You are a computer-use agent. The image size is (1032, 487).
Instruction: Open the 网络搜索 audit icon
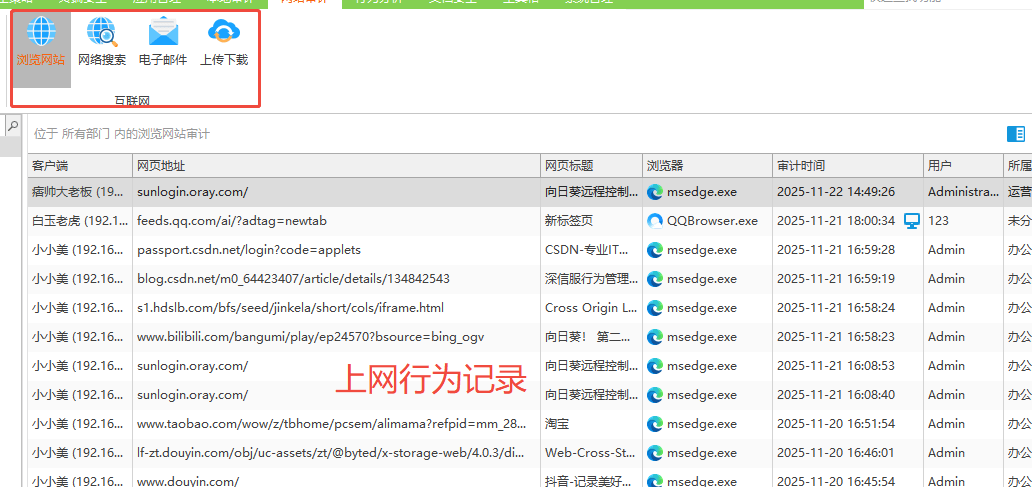click(x=102, y=34)
